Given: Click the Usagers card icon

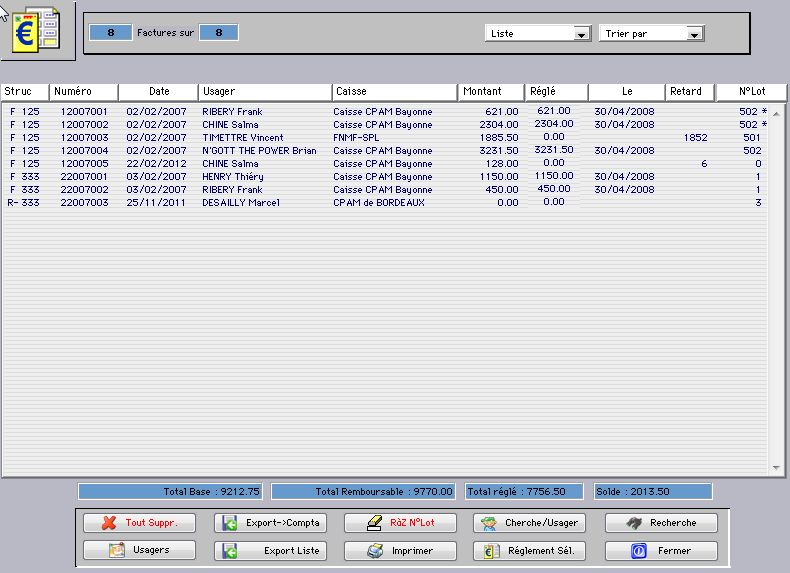Looking at the screenshot, I should point(117,550).
